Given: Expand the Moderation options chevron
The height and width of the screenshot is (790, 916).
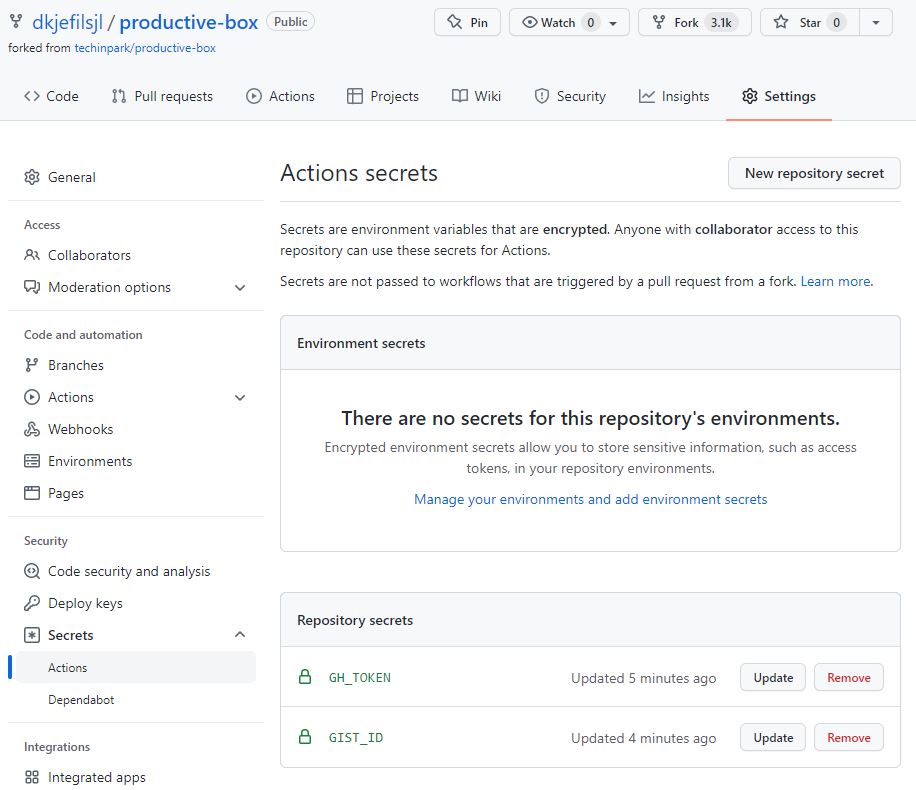Looking at the screenshot, I should click(x=240, y=287).
